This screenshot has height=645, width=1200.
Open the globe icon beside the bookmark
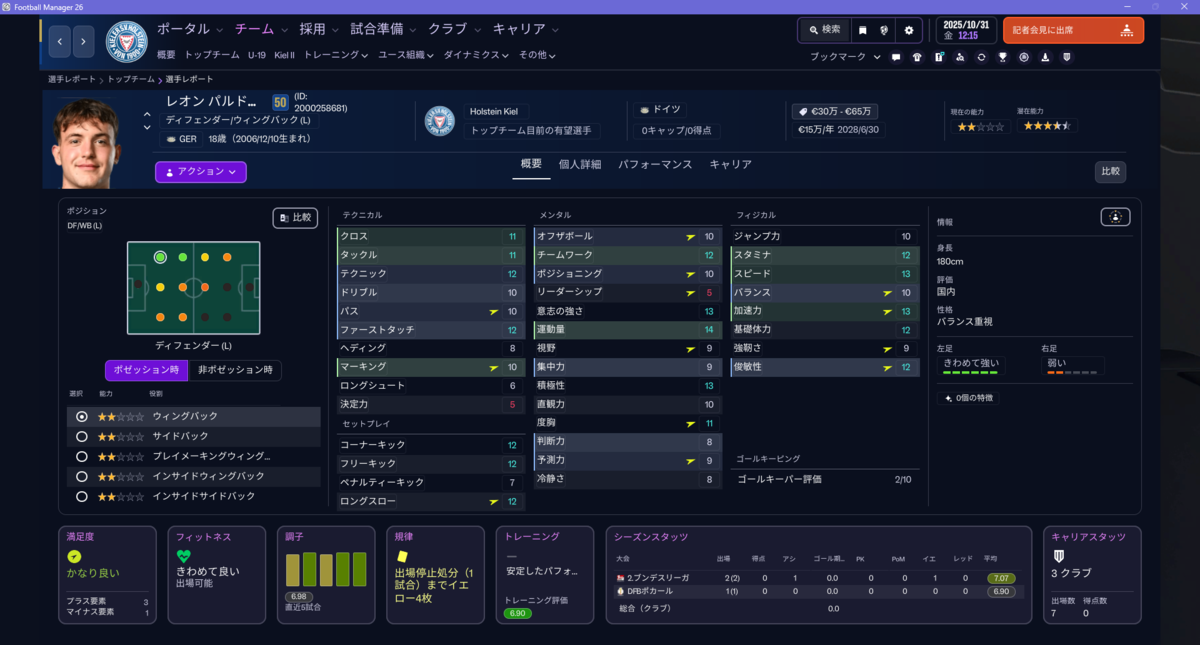click(x=885, y=31)
